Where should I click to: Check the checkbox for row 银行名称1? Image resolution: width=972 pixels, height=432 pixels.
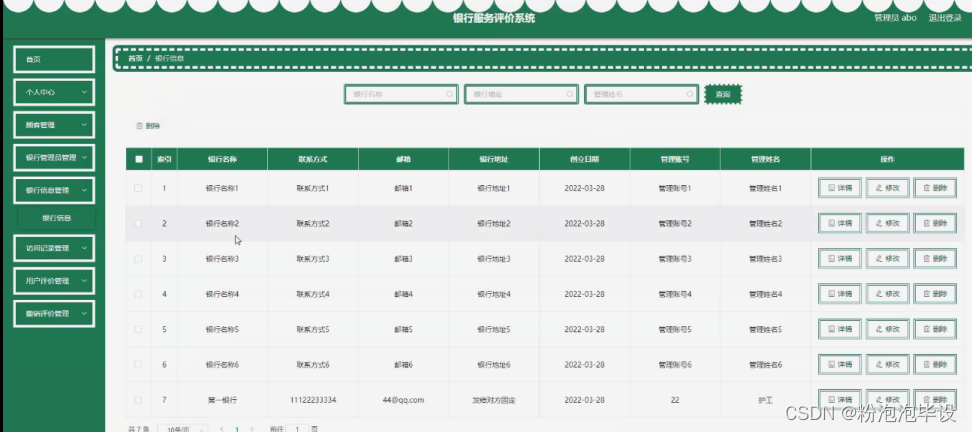[x=138, y=188]
